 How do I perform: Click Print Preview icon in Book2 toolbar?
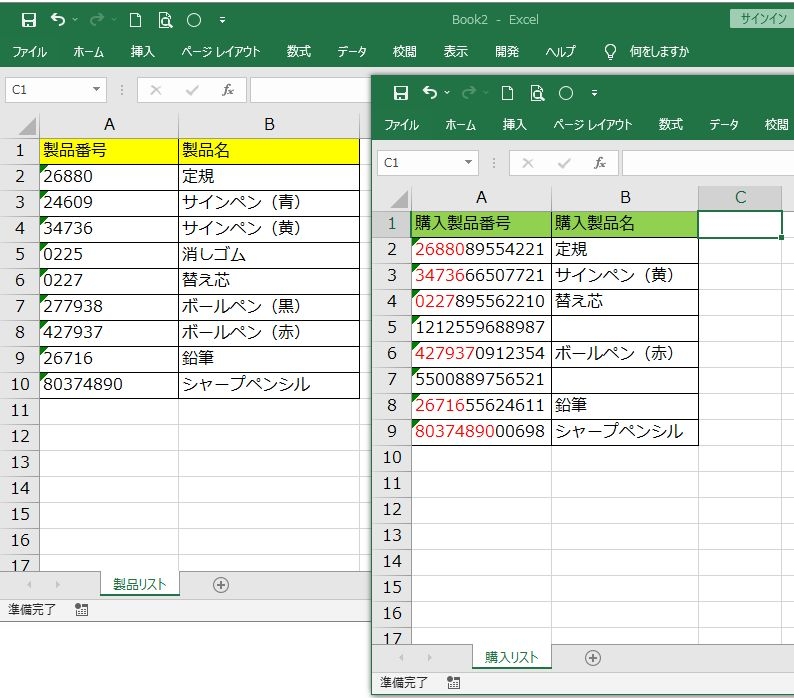click(164, 20)
